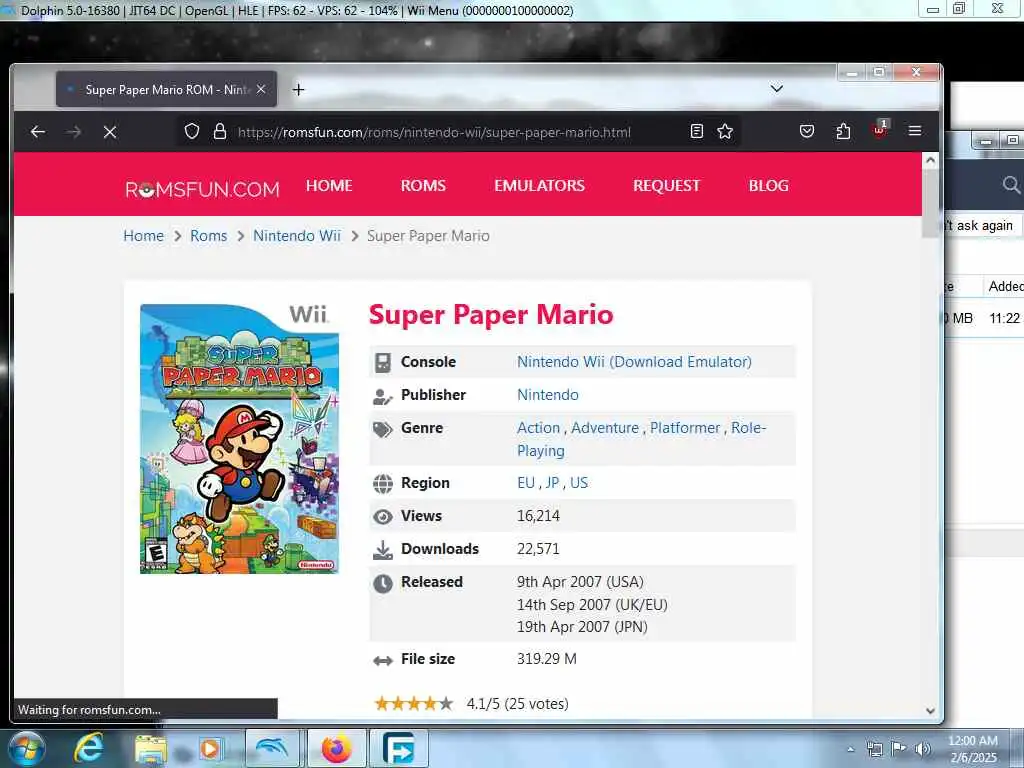Open the extensions puzzle icon
The width and height of the screenshot is (1024, 768).
843,131
